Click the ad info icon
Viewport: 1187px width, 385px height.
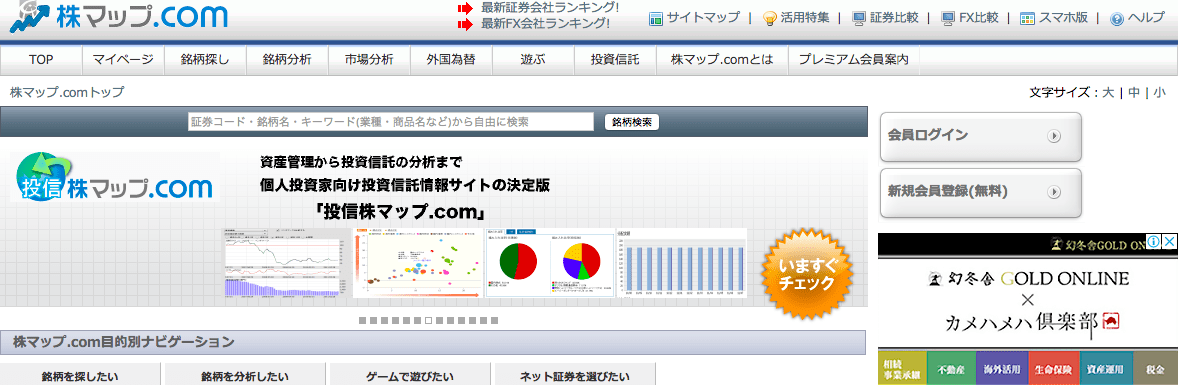(x=1154, y=241)
